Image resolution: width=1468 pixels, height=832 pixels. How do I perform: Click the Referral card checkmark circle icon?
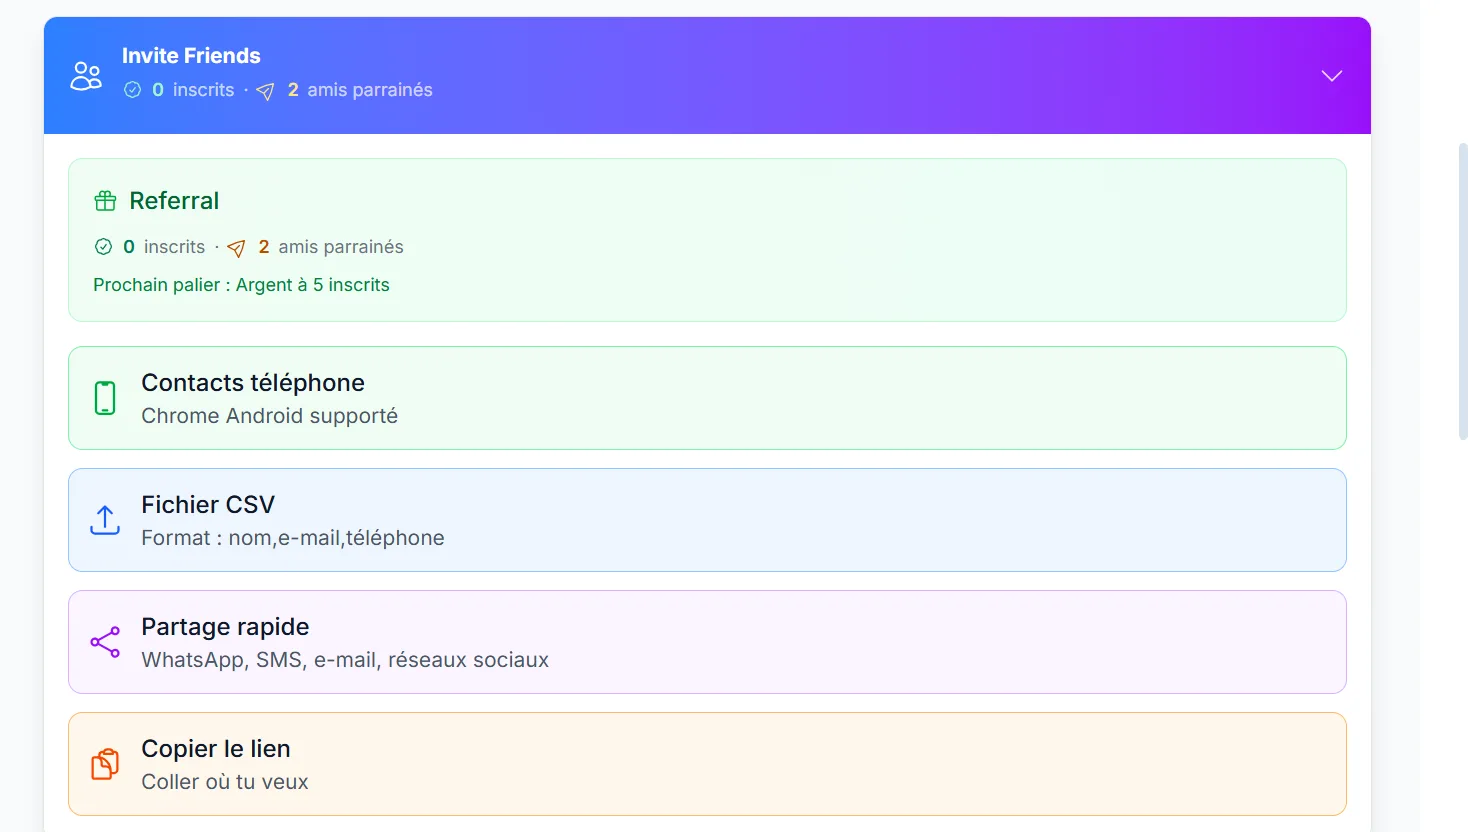103,247
